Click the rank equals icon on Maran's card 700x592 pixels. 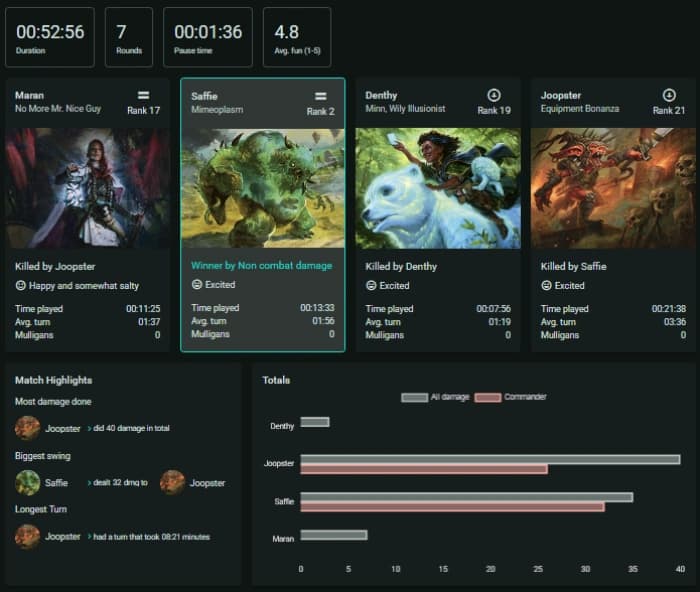[x=143, y=95]
